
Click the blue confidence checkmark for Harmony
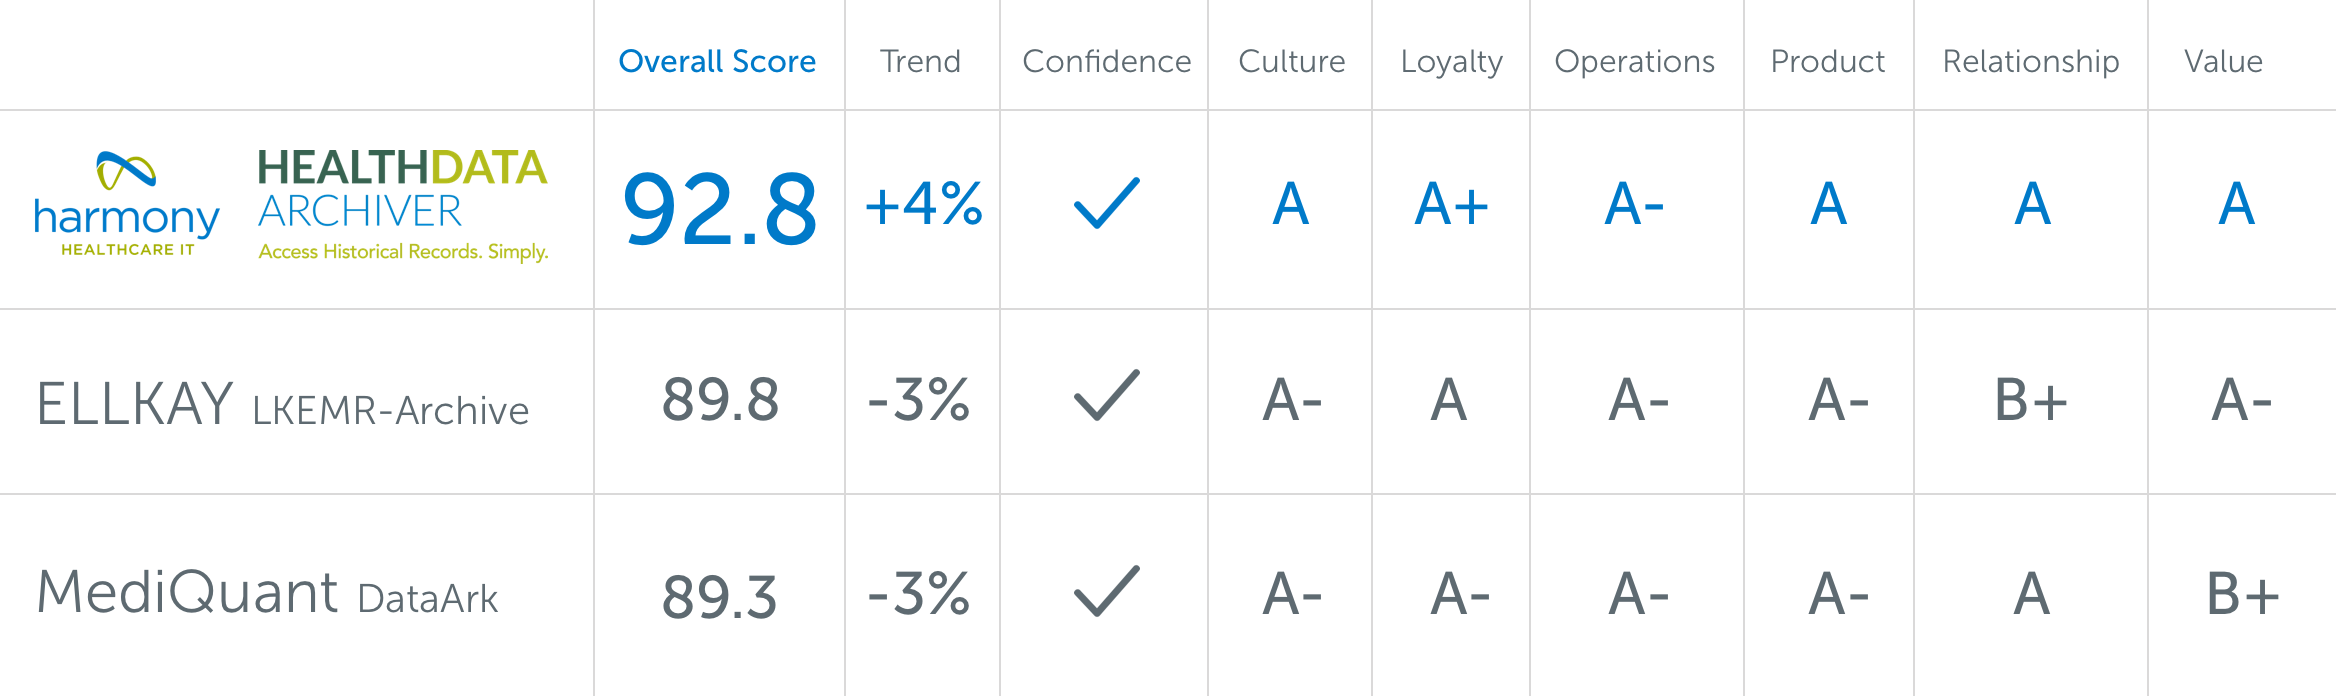pos(1106,203)
